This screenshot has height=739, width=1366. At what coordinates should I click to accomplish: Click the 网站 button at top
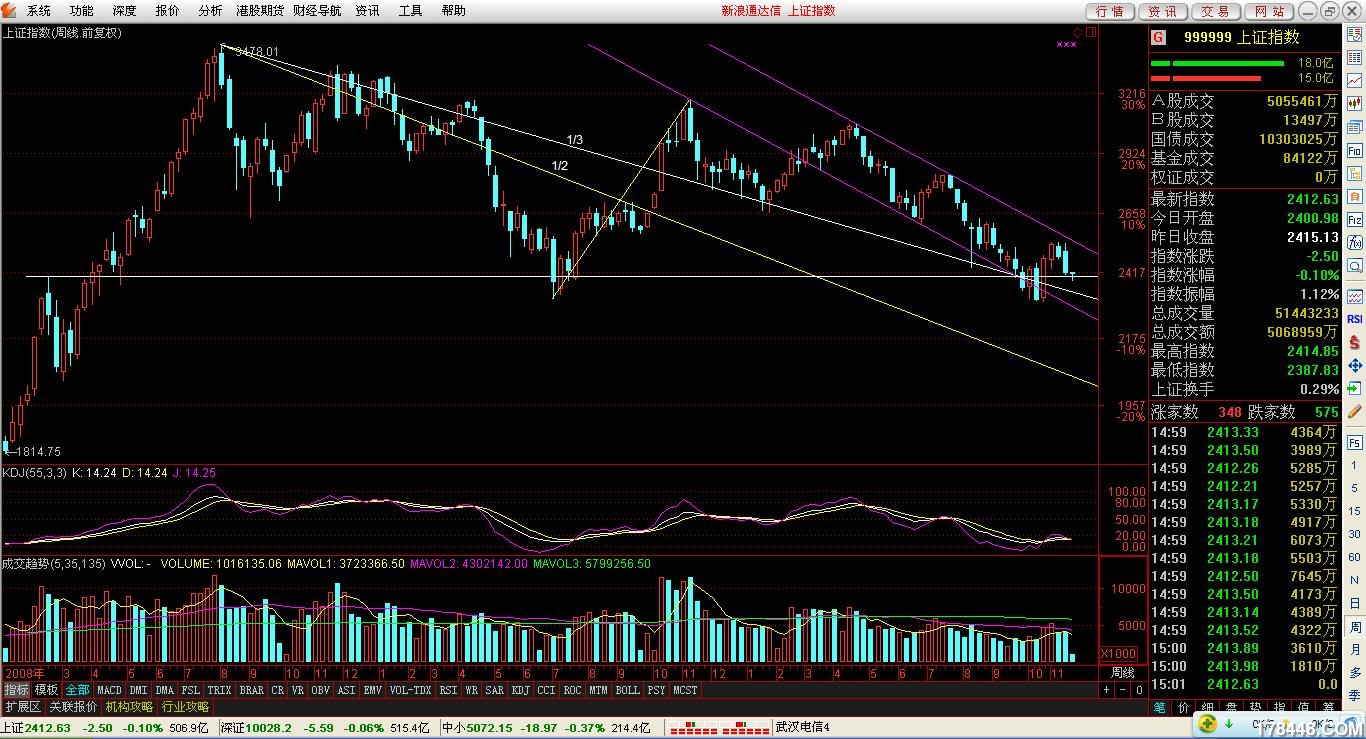1268,11
